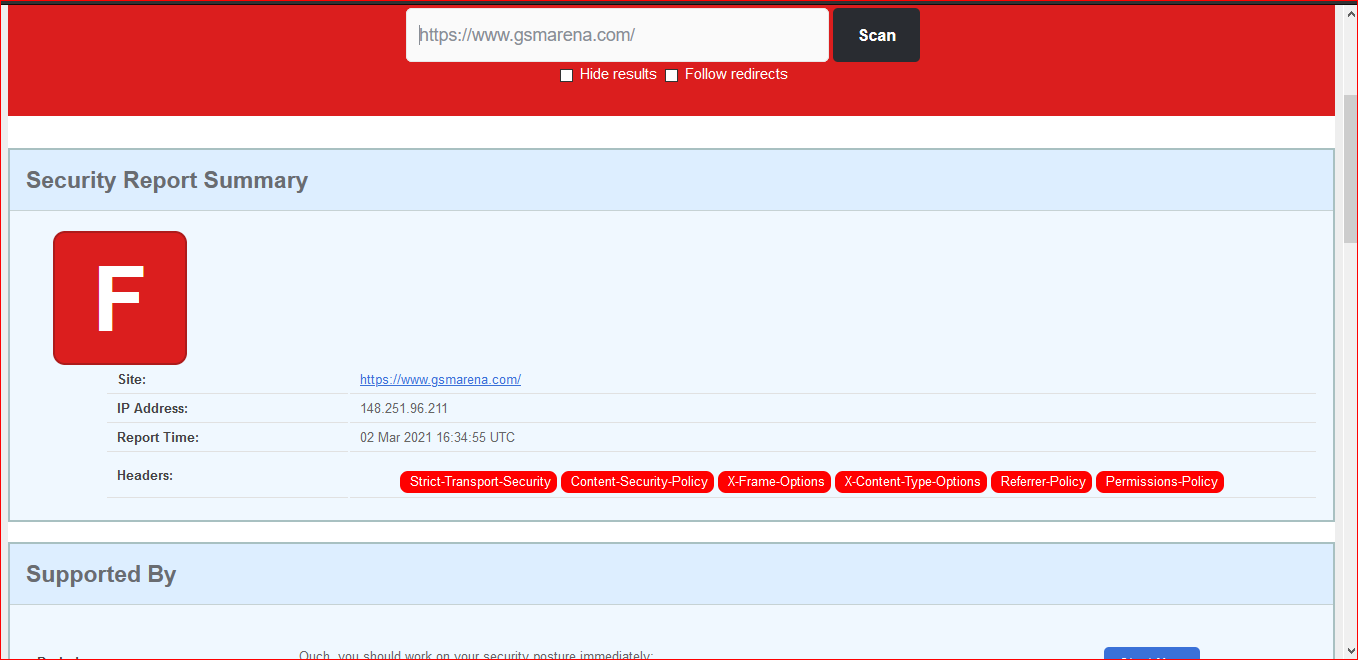Select the X-Content-Type-Options header tag

pos(912,482)
